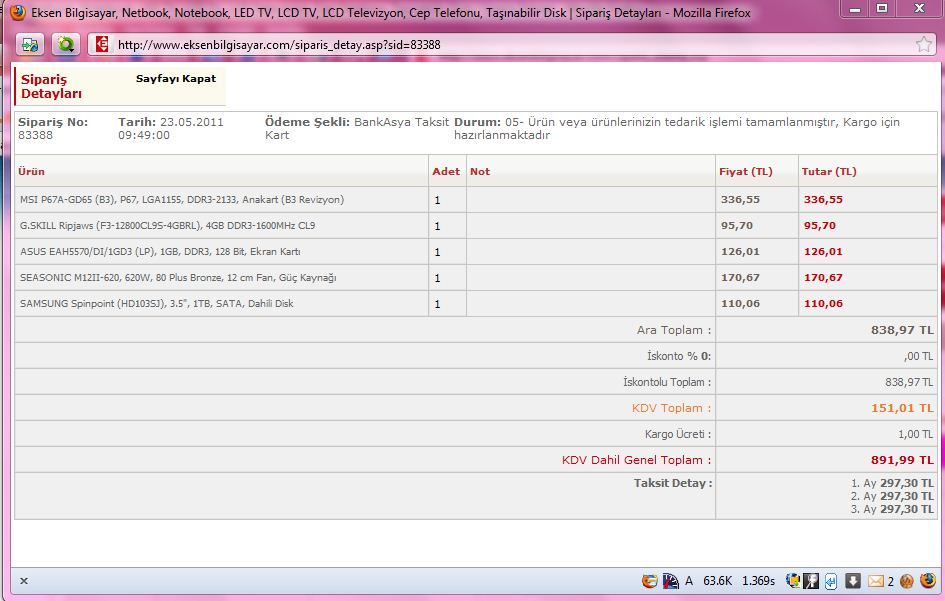Click into the URL address field
This screenshot has height=601, width=945.
[x=512, y=45]
